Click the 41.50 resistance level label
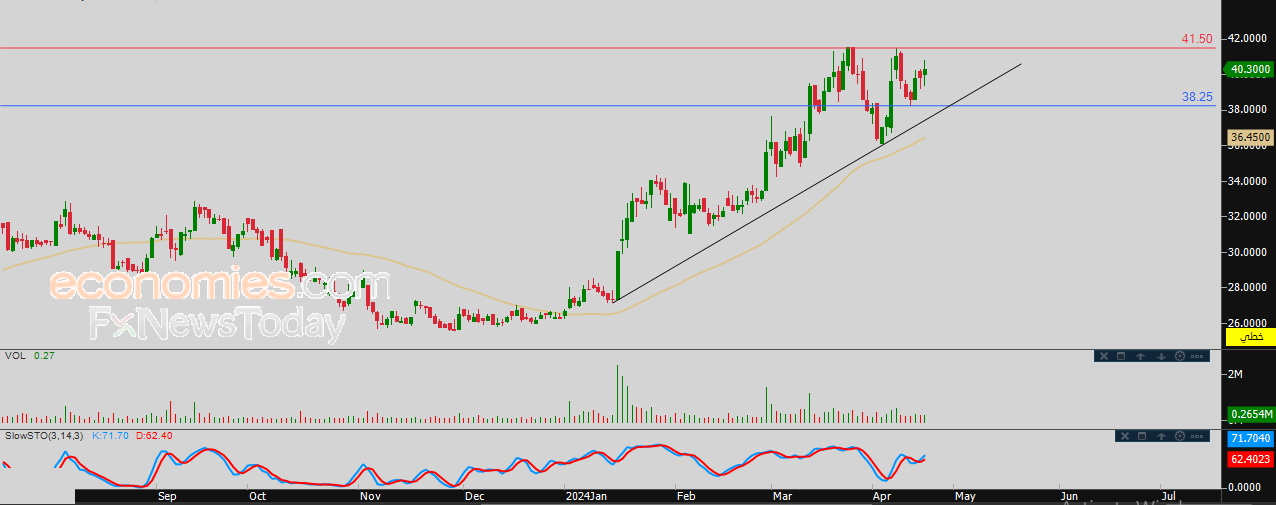This screenshot has width=1276, height=505. (x=1197, y=39)
